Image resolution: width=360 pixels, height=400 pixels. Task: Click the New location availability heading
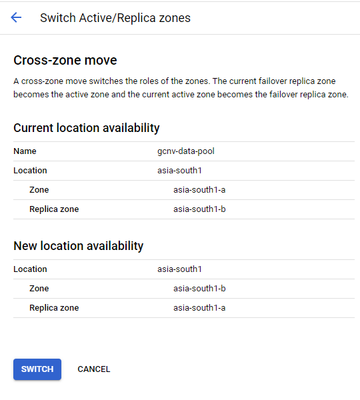click(78, 246)
